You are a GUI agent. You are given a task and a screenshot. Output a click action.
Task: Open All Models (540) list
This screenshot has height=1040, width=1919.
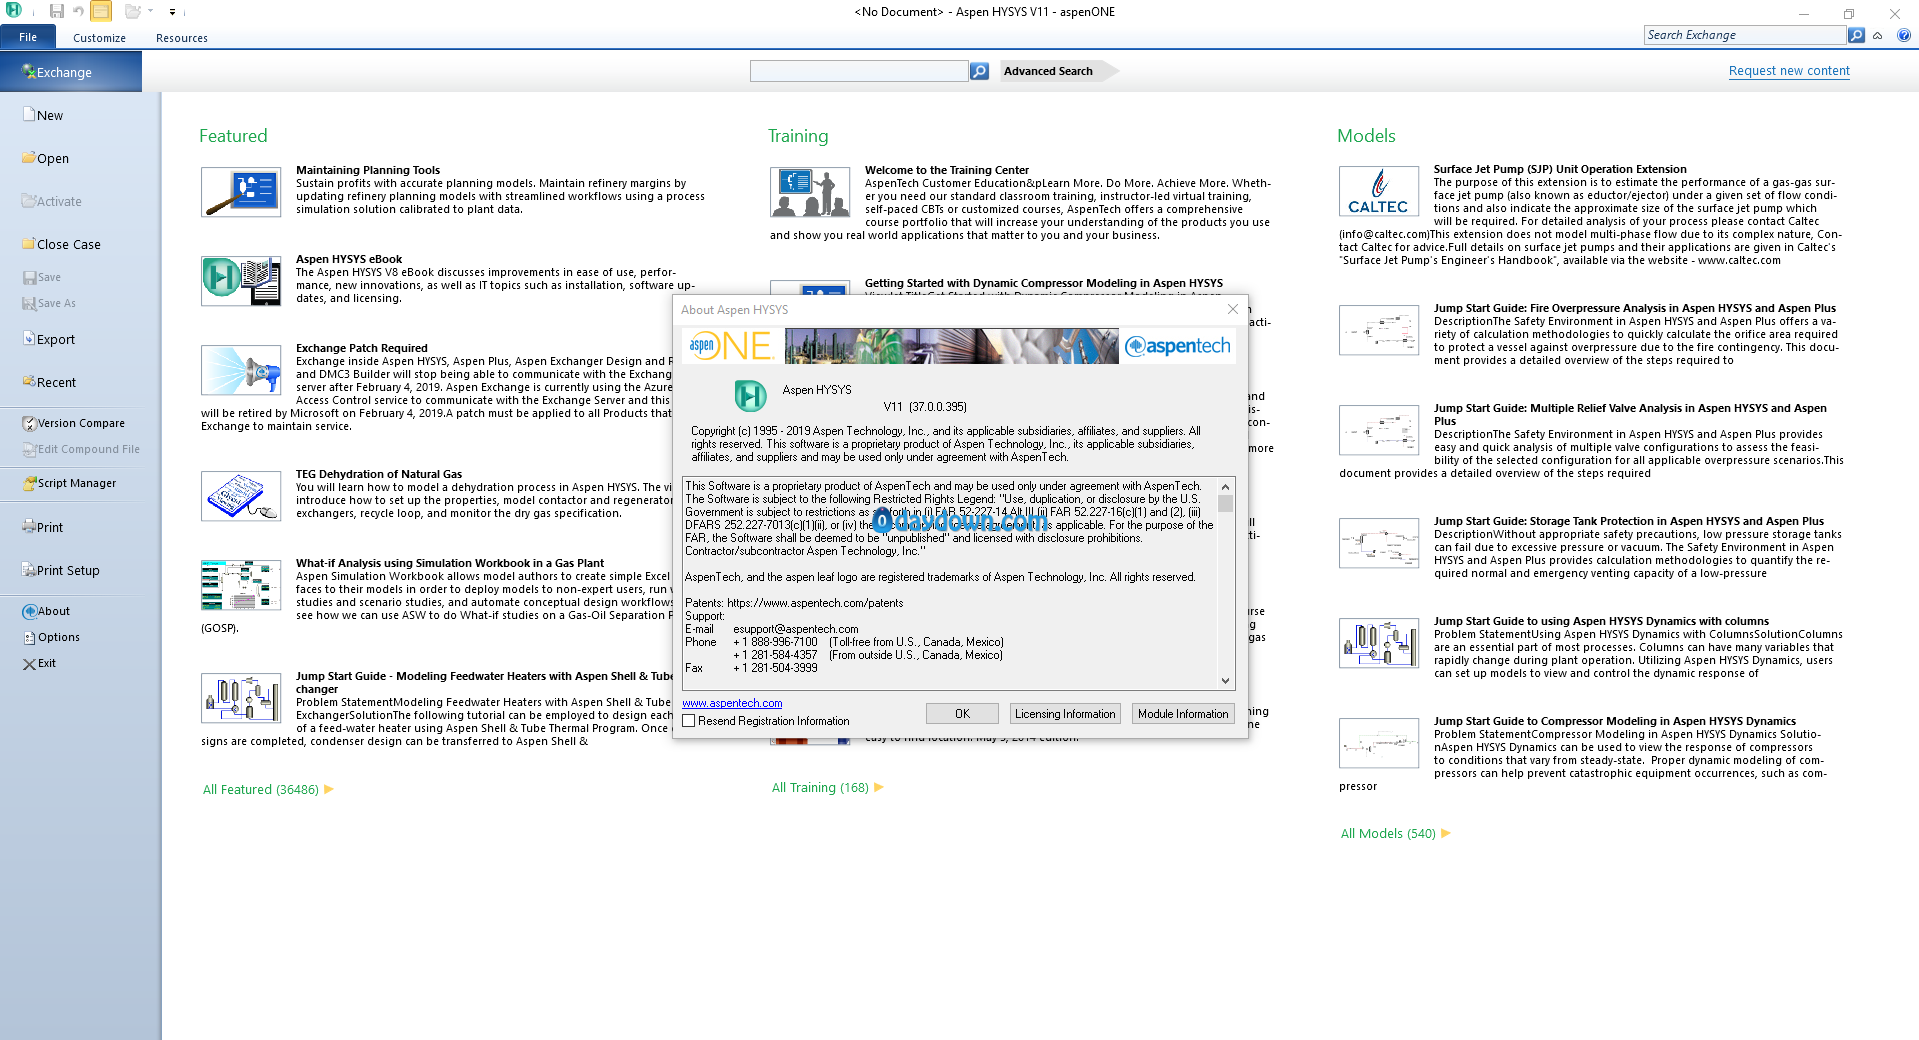coord(1395,833)
